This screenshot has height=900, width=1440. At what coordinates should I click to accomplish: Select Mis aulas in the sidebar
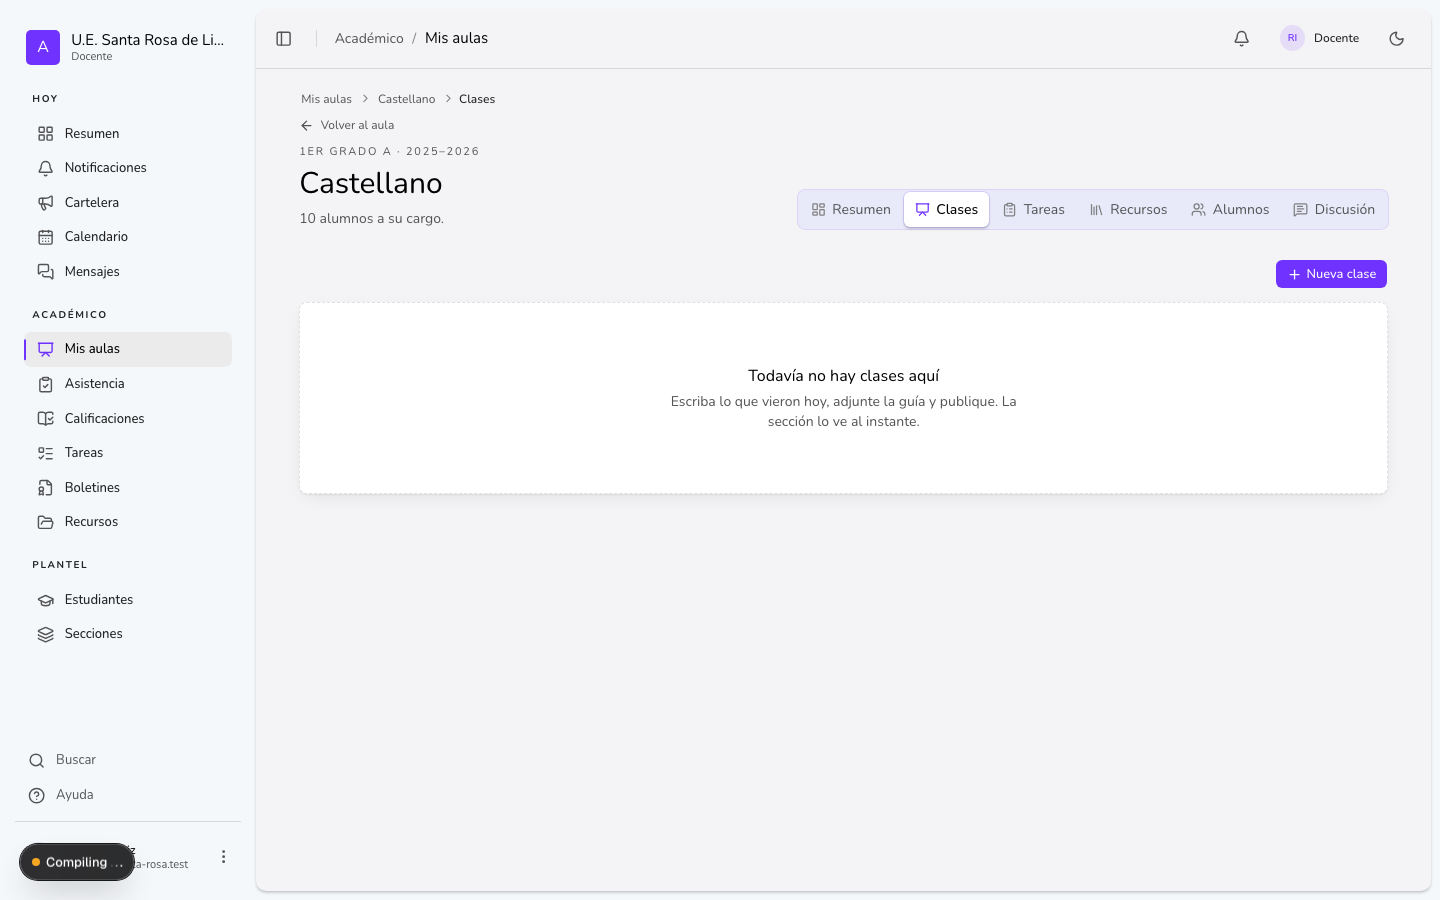point(128,349)
